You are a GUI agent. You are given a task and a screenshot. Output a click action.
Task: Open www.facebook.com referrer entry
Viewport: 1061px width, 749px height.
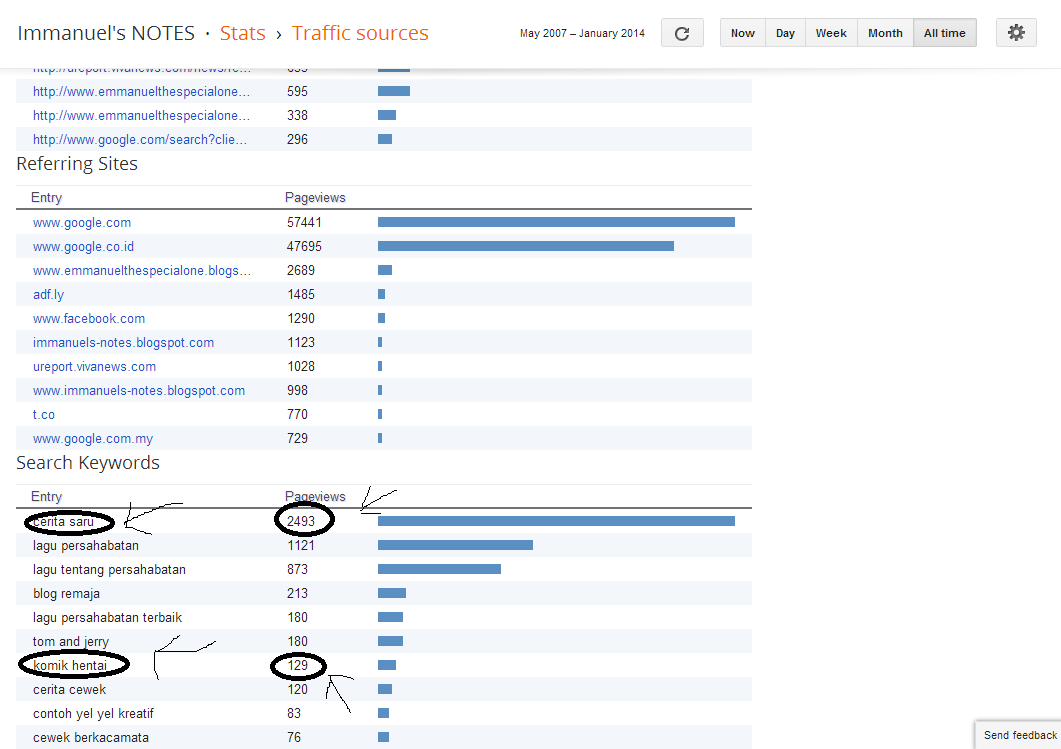click(x=89, y=319)
